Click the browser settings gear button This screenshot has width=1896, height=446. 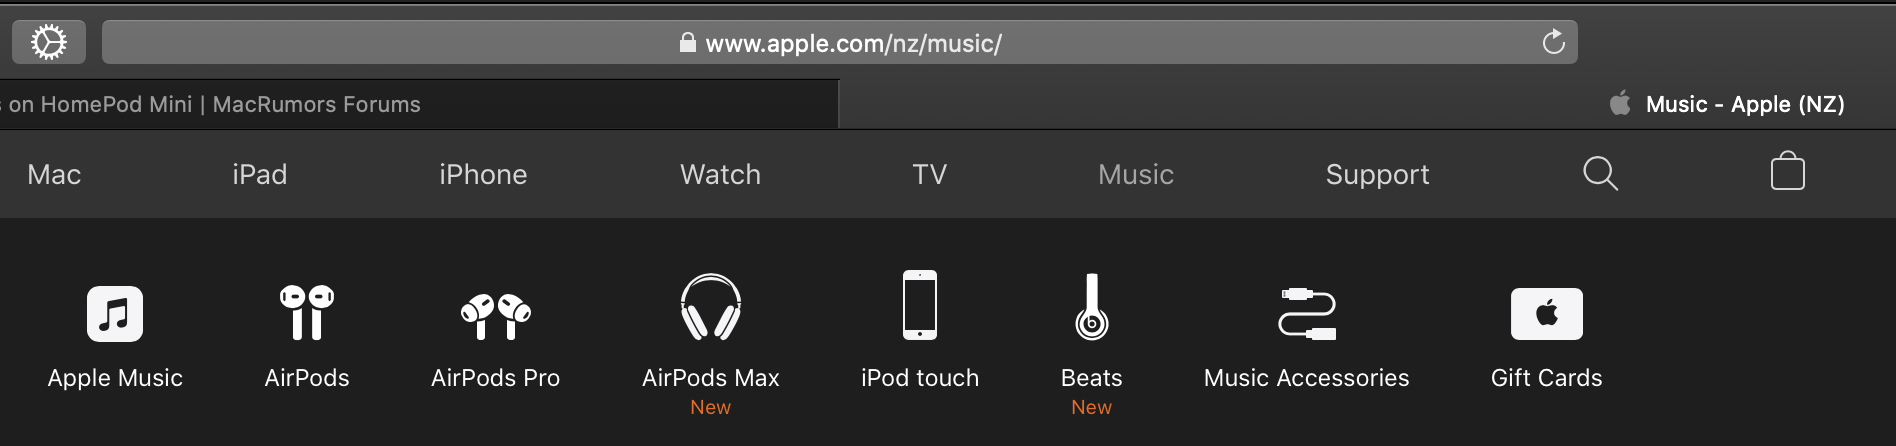click(x=49, y=42)
